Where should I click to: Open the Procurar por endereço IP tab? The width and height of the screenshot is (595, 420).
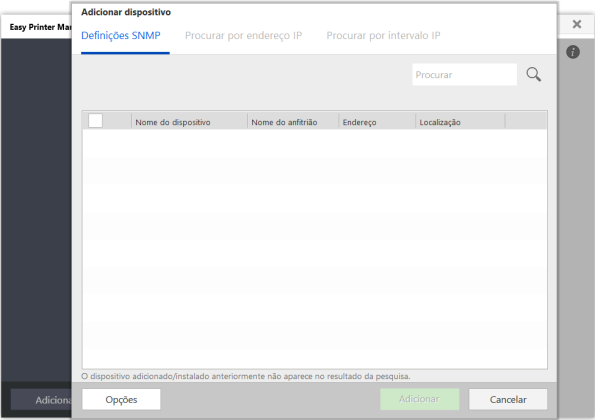point(243,36)
